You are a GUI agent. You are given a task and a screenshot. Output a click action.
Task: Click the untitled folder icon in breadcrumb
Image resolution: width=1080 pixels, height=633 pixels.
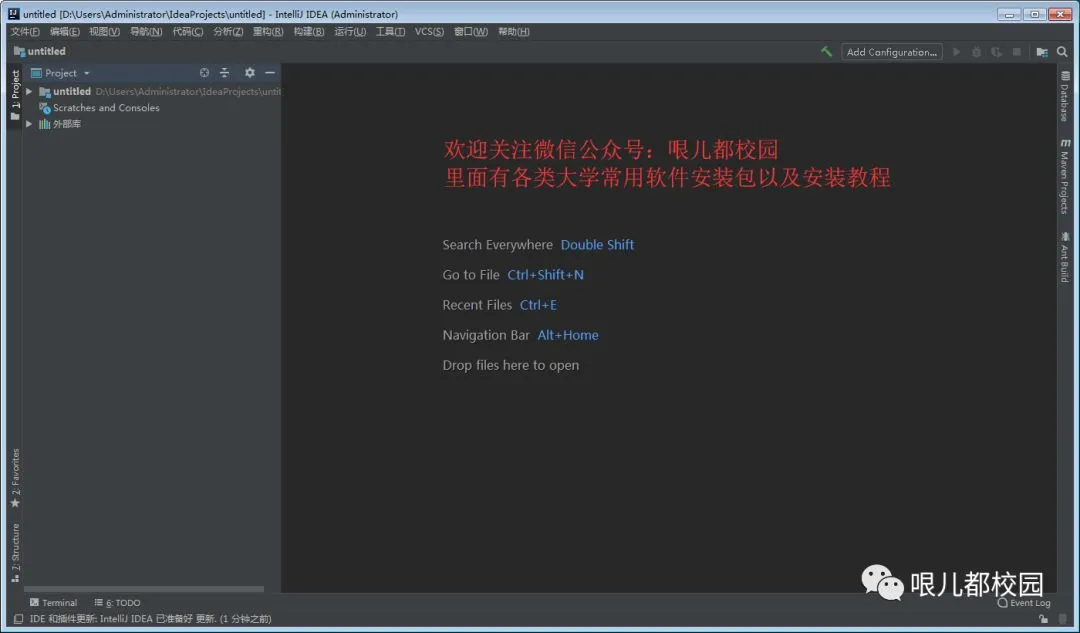[19, 51]
